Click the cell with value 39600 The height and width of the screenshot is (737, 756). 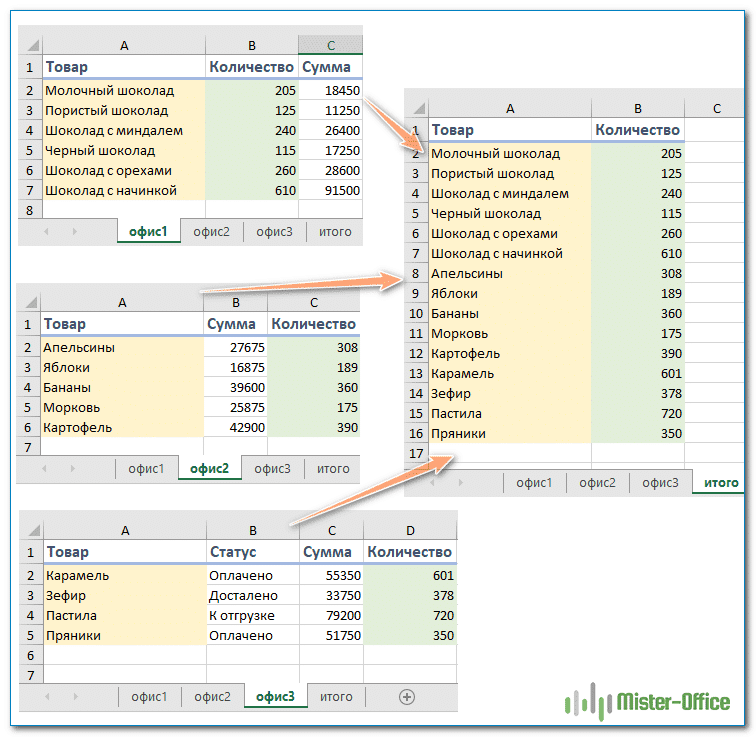[236, 388]
